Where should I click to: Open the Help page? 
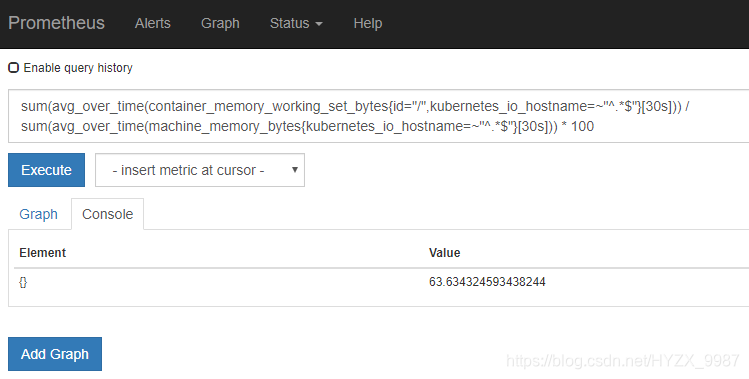(x=368, y=23)
